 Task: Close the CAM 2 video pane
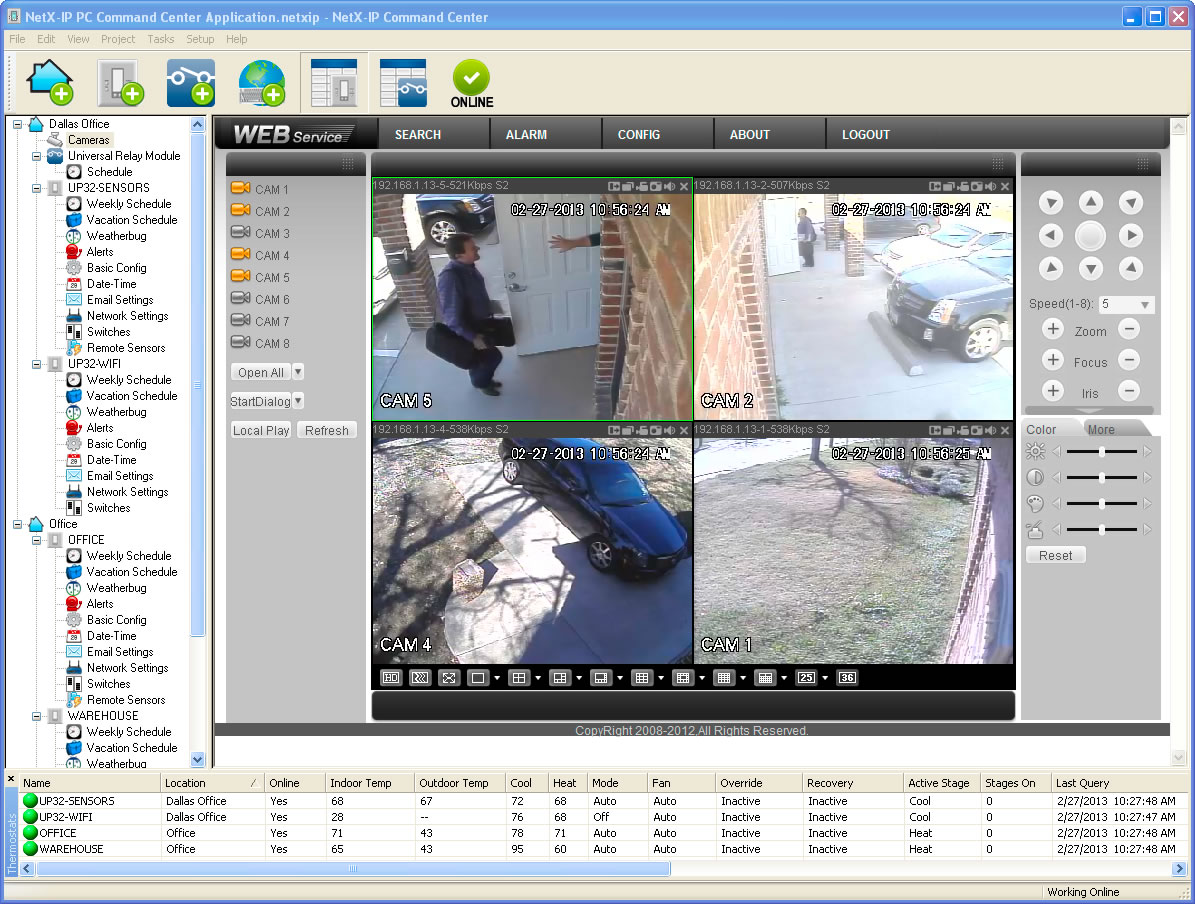coord(1005,186)
